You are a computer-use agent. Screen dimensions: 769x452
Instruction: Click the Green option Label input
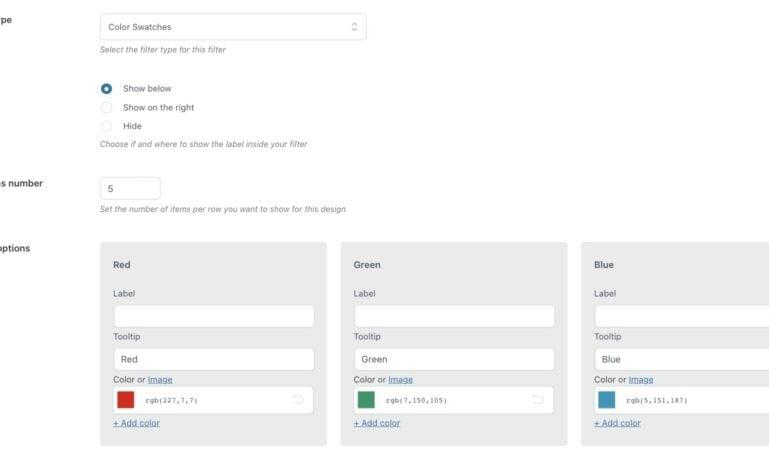coord(454,316)
